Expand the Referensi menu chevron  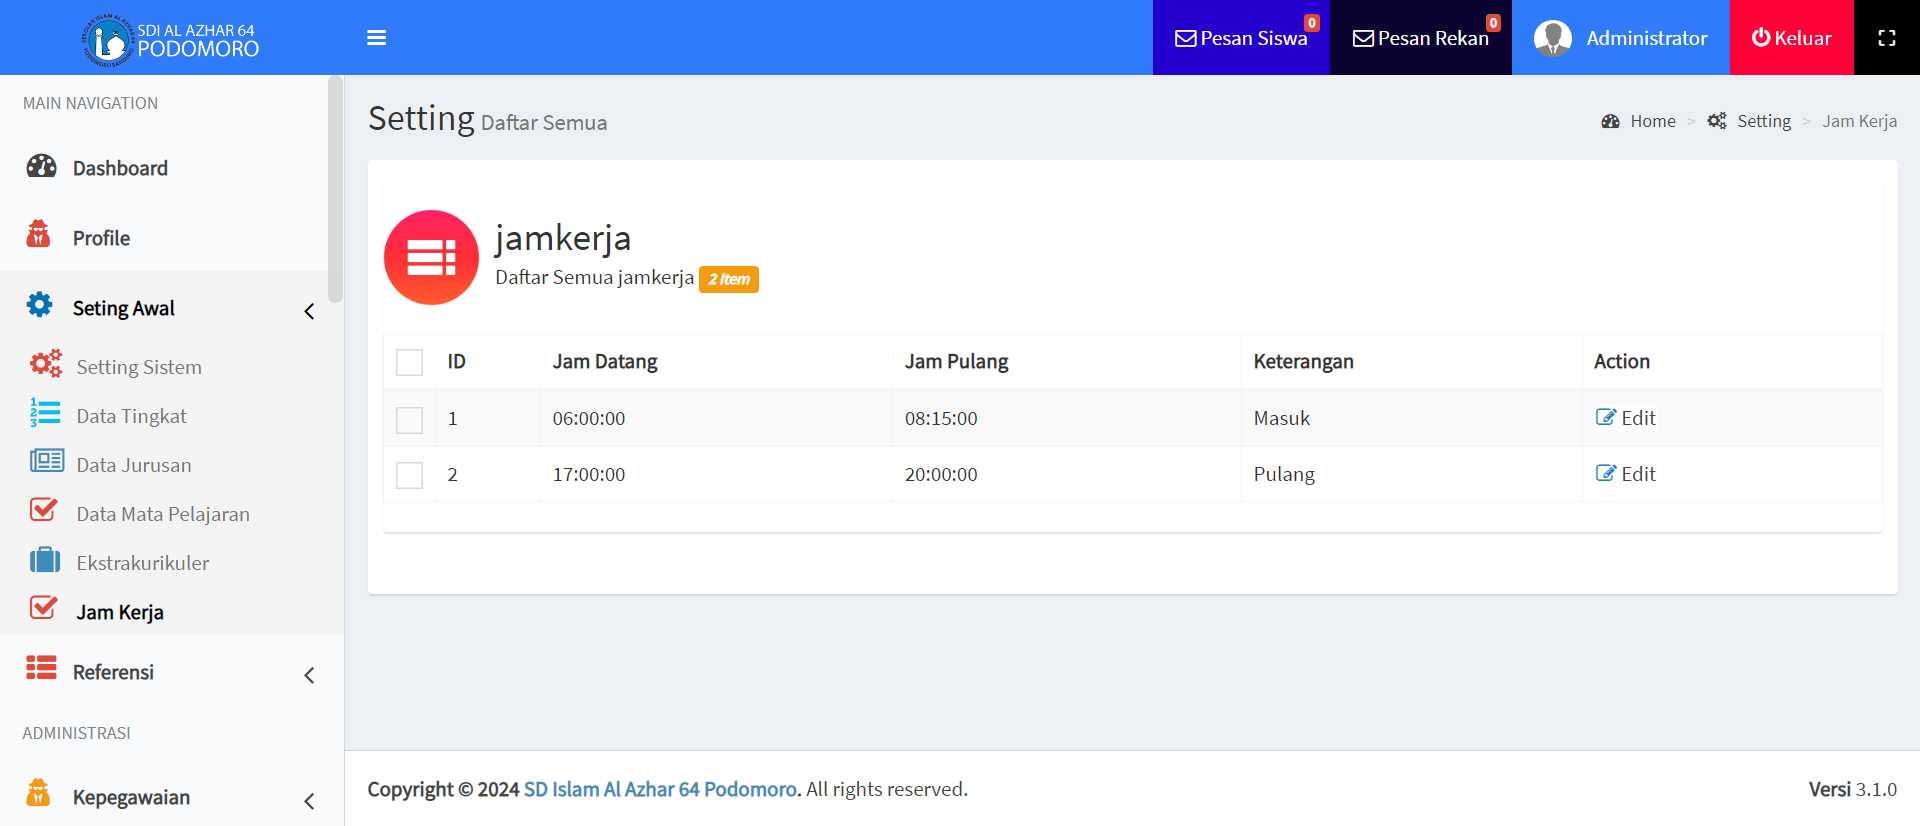[x=309, y=675]
